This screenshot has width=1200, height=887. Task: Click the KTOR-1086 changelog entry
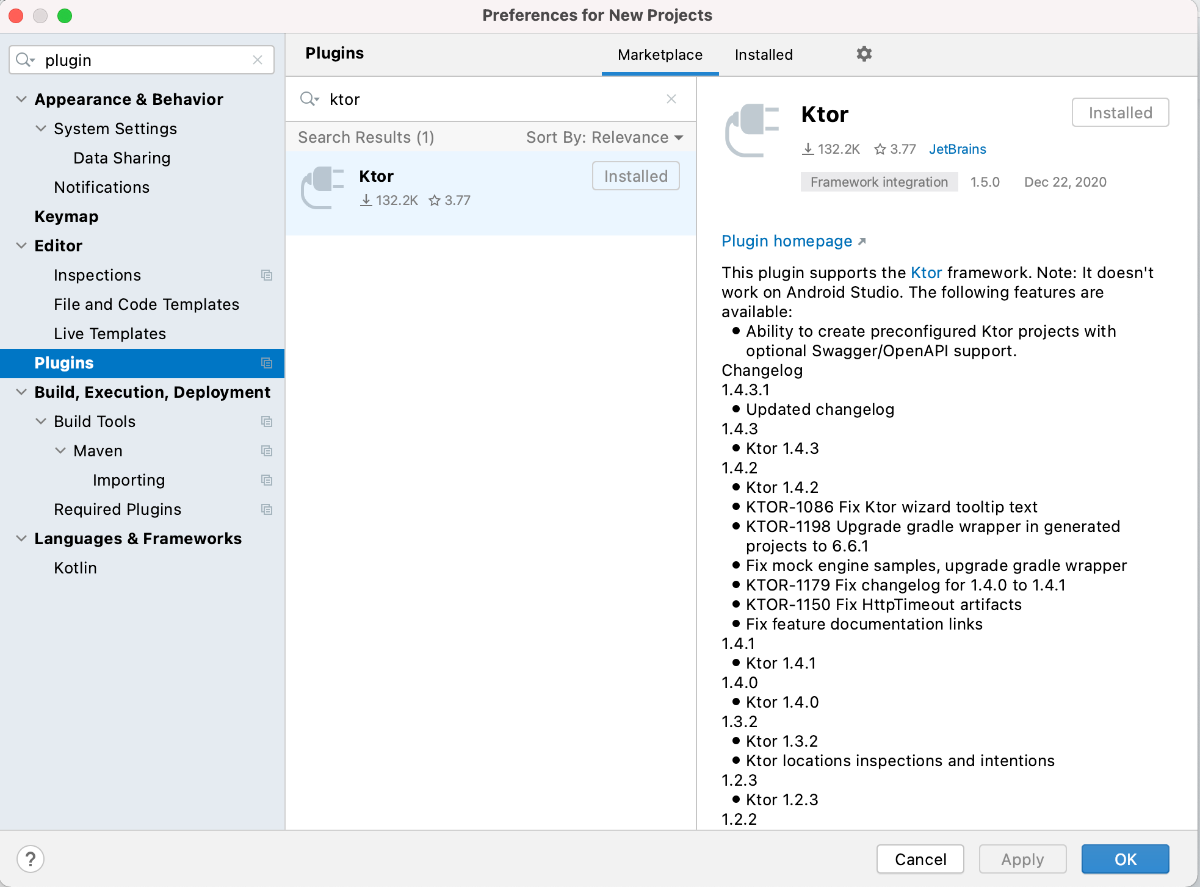(x=892, y=507)
